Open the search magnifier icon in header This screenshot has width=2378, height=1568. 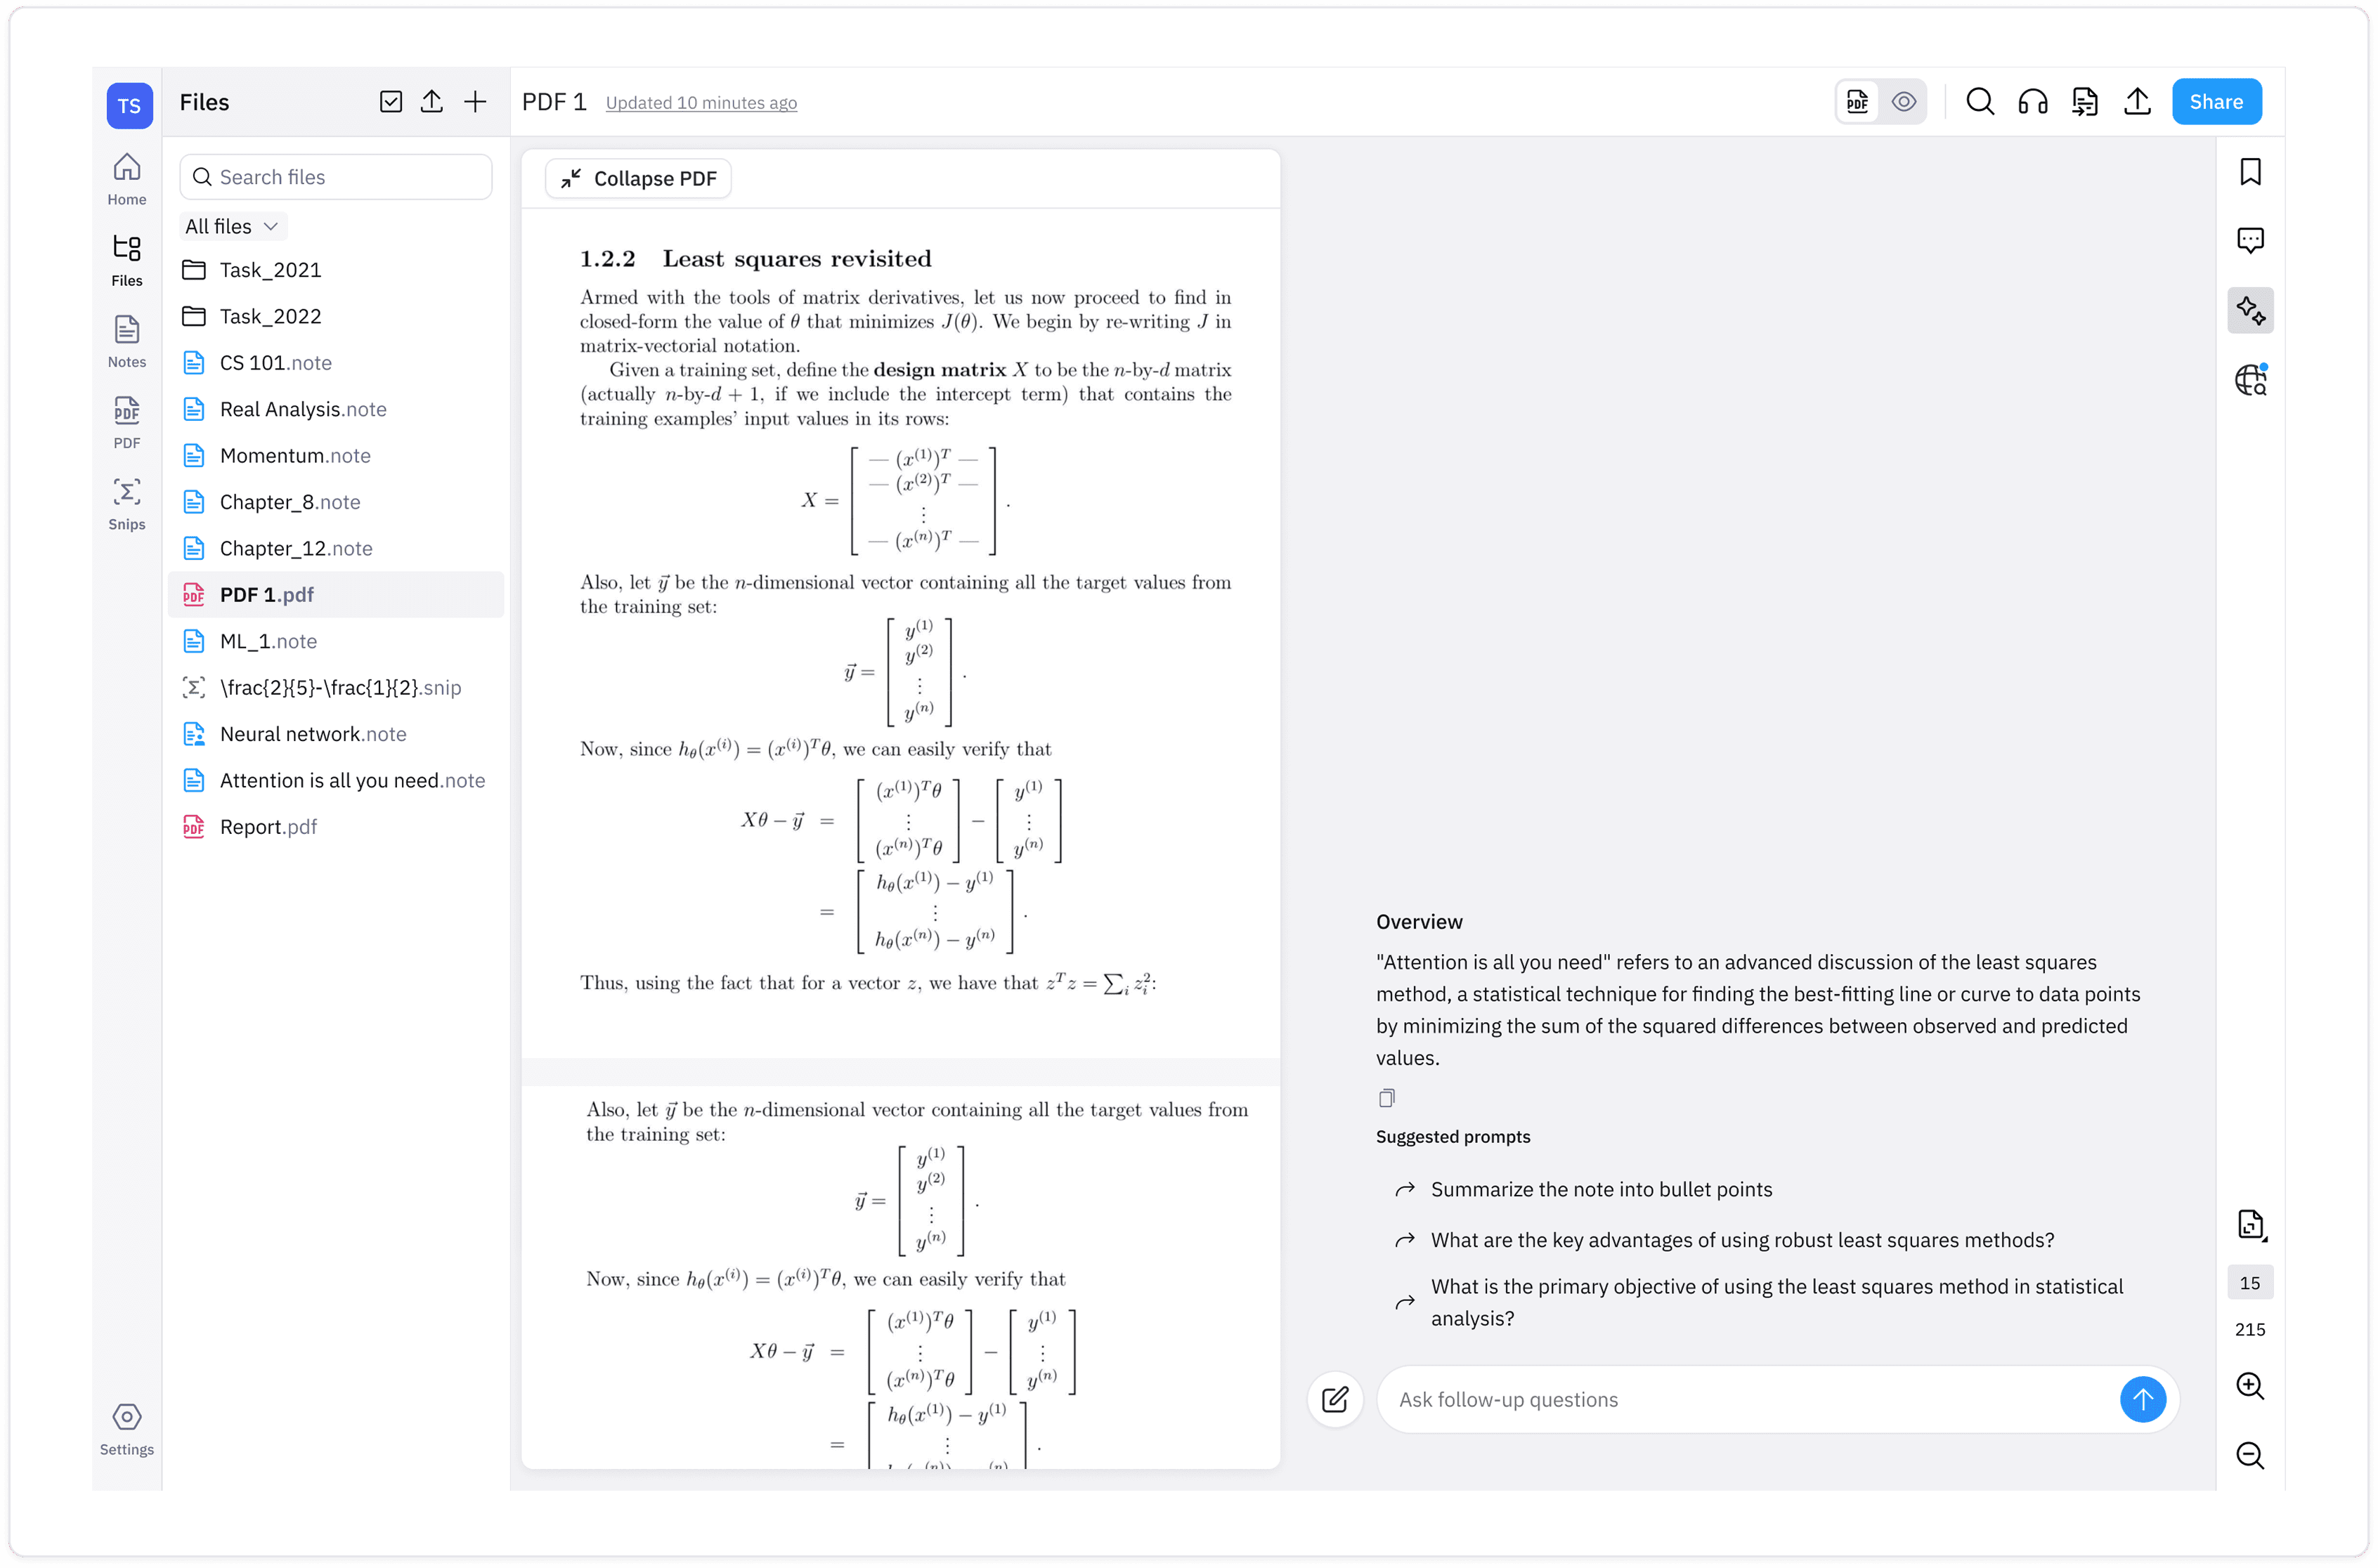[x=1979, y=102]
